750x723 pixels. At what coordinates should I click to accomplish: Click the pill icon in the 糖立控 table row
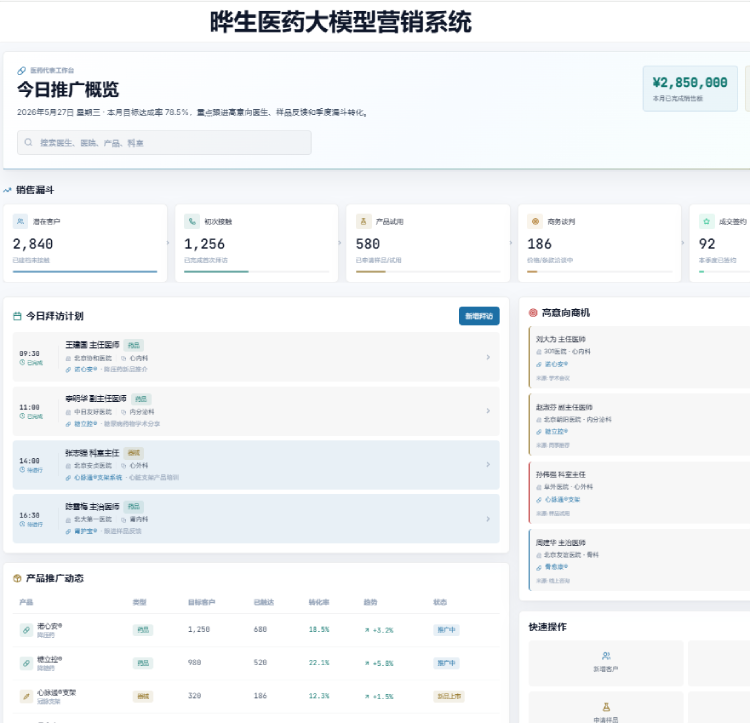(x=26, y=663)
